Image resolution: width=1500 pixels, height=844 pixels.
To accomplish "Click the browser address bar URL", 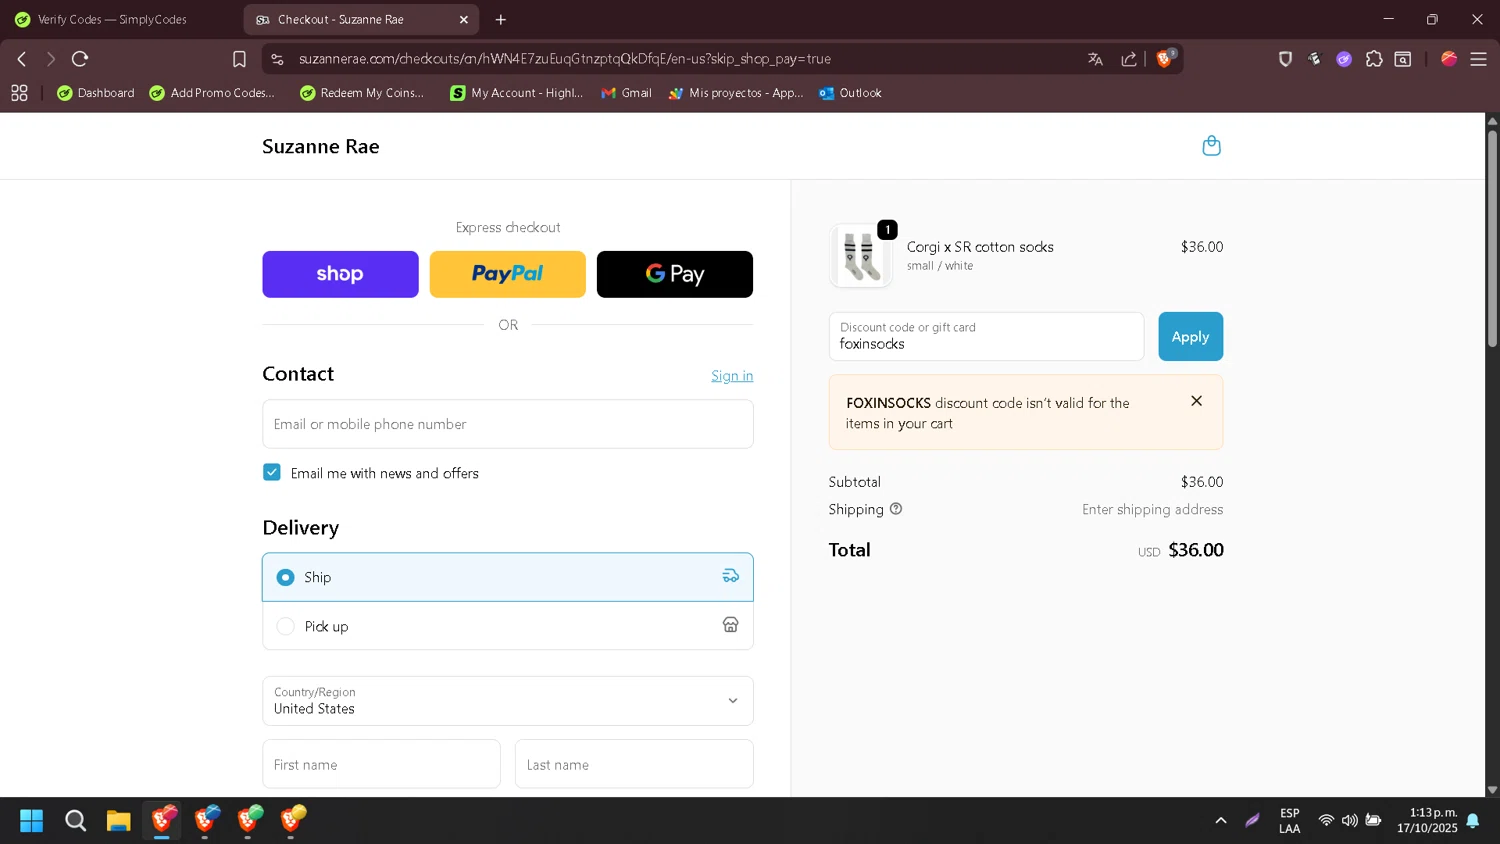I will click(x=565, y=59).
